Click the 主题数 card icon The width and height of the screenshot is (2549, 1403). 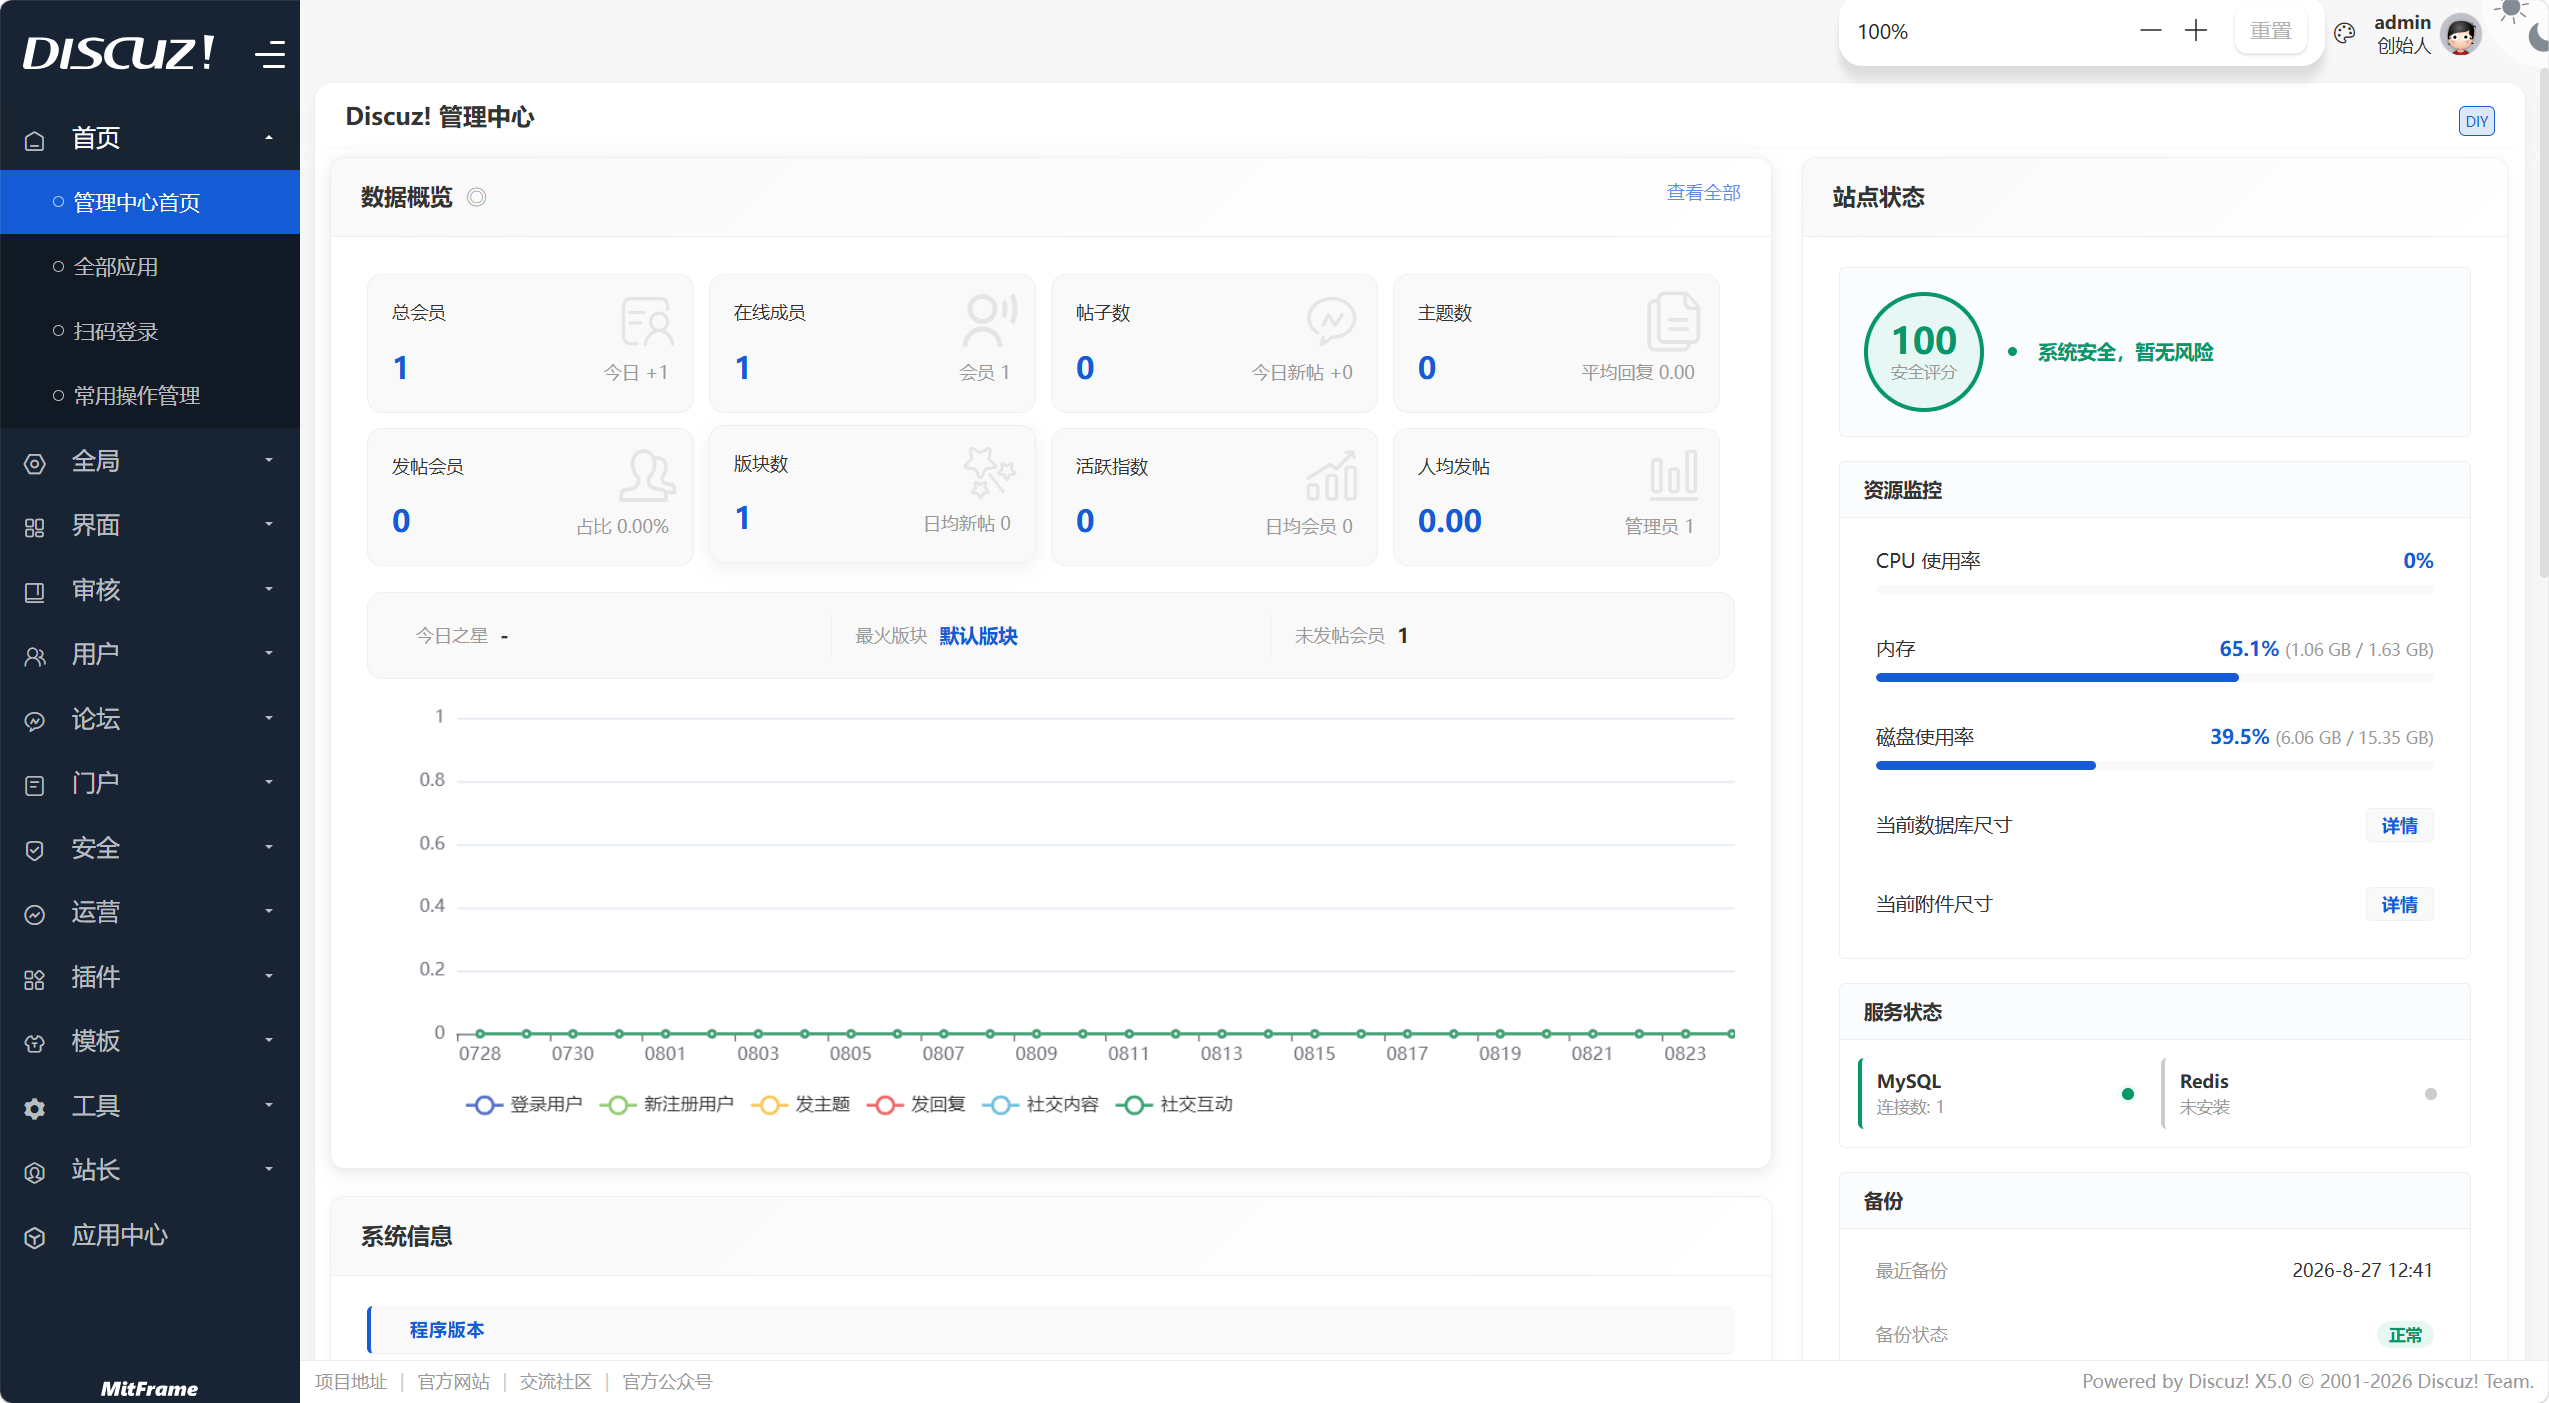[x=1673, y=321]
